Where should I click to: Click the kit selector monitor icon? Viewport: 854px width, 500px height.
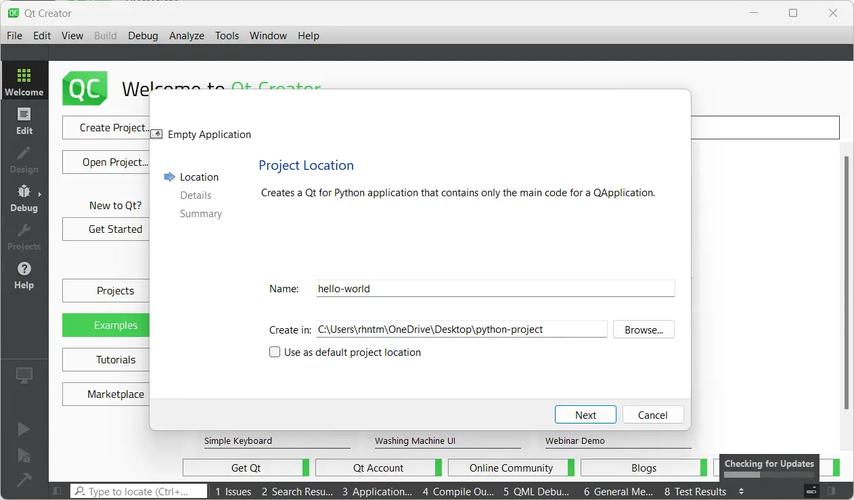click(x=24, y=376)
